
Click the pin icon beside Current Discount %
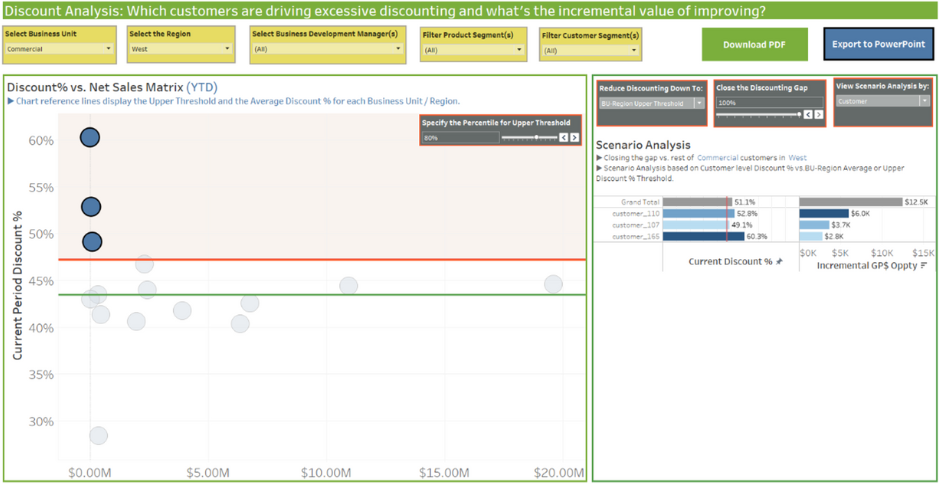(x=779, y=261)
